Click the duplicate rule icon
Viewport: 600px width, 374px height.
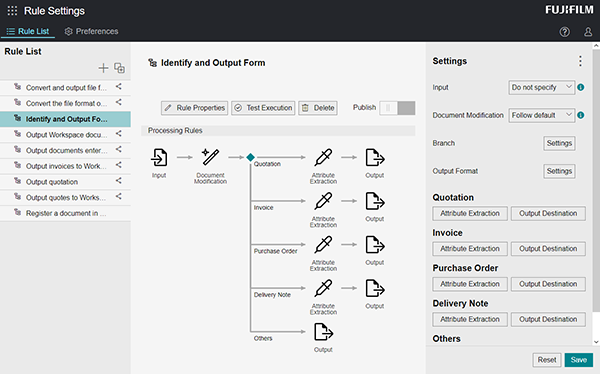(119, 68)
